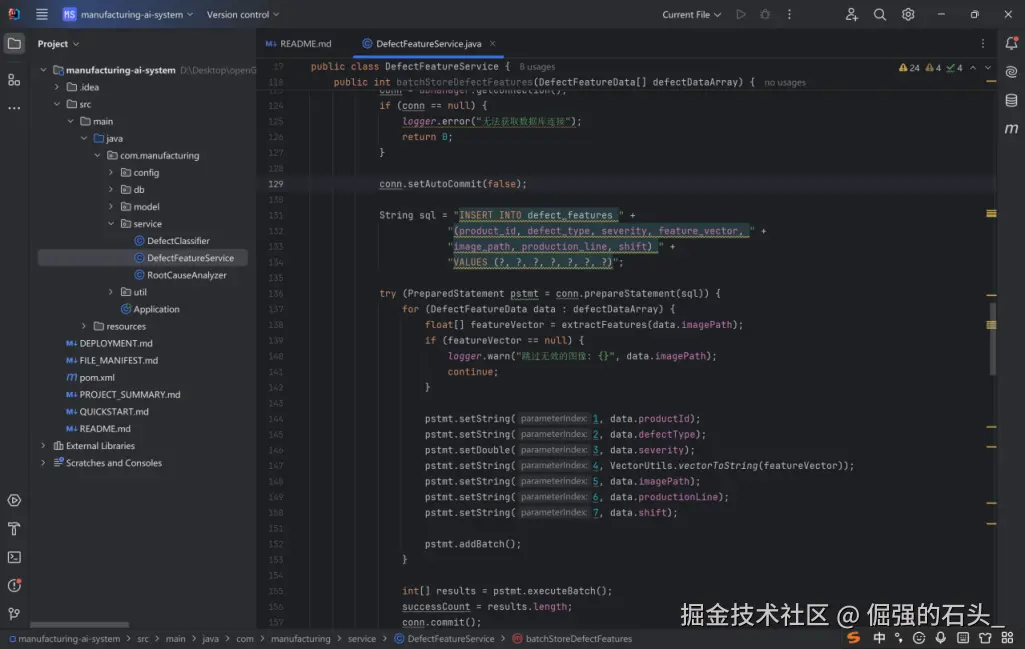Open the Version control dropdown

click(243, 15)
